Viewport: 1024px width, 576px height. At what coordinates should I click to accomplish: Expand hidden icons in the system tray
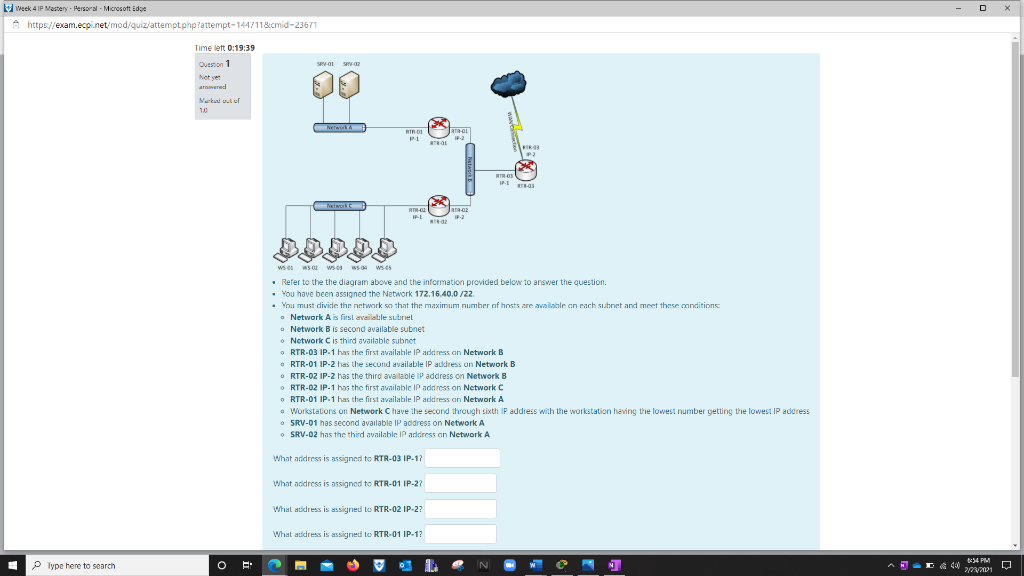coord(891,565)
